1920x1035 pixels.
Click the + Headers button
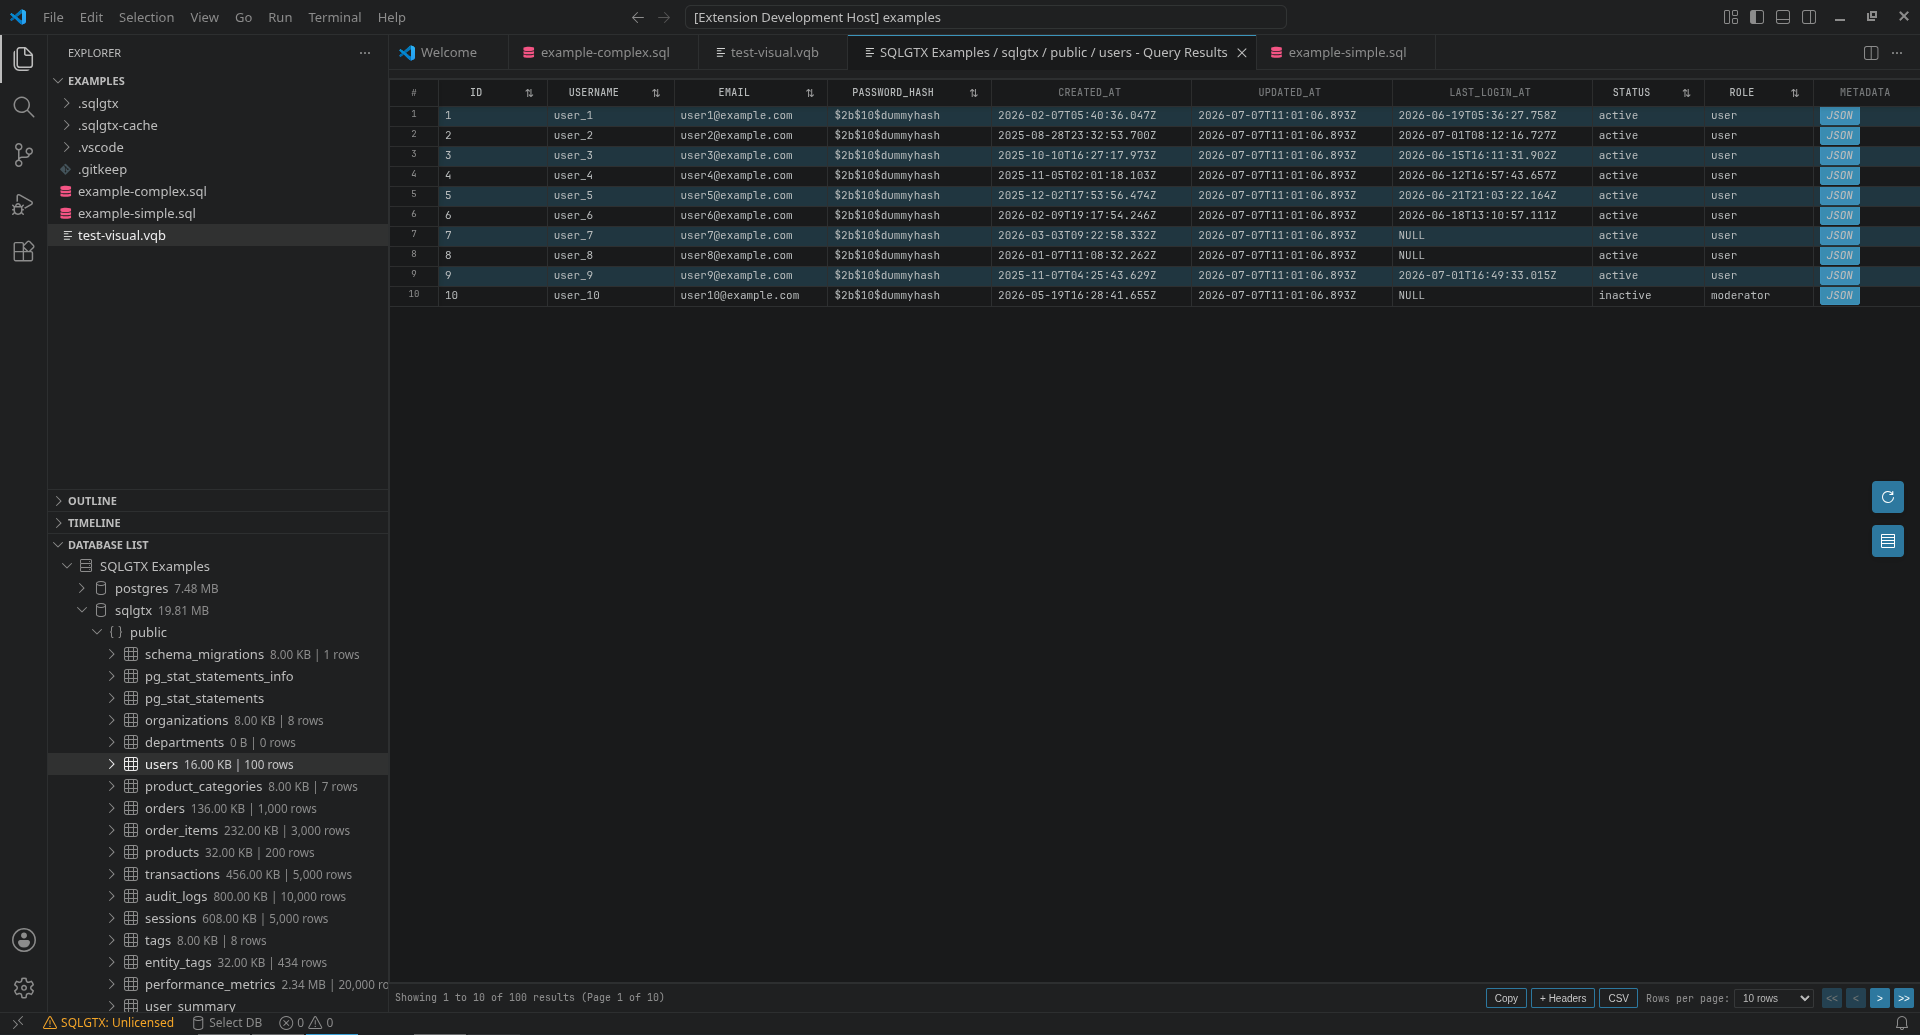1562,998
